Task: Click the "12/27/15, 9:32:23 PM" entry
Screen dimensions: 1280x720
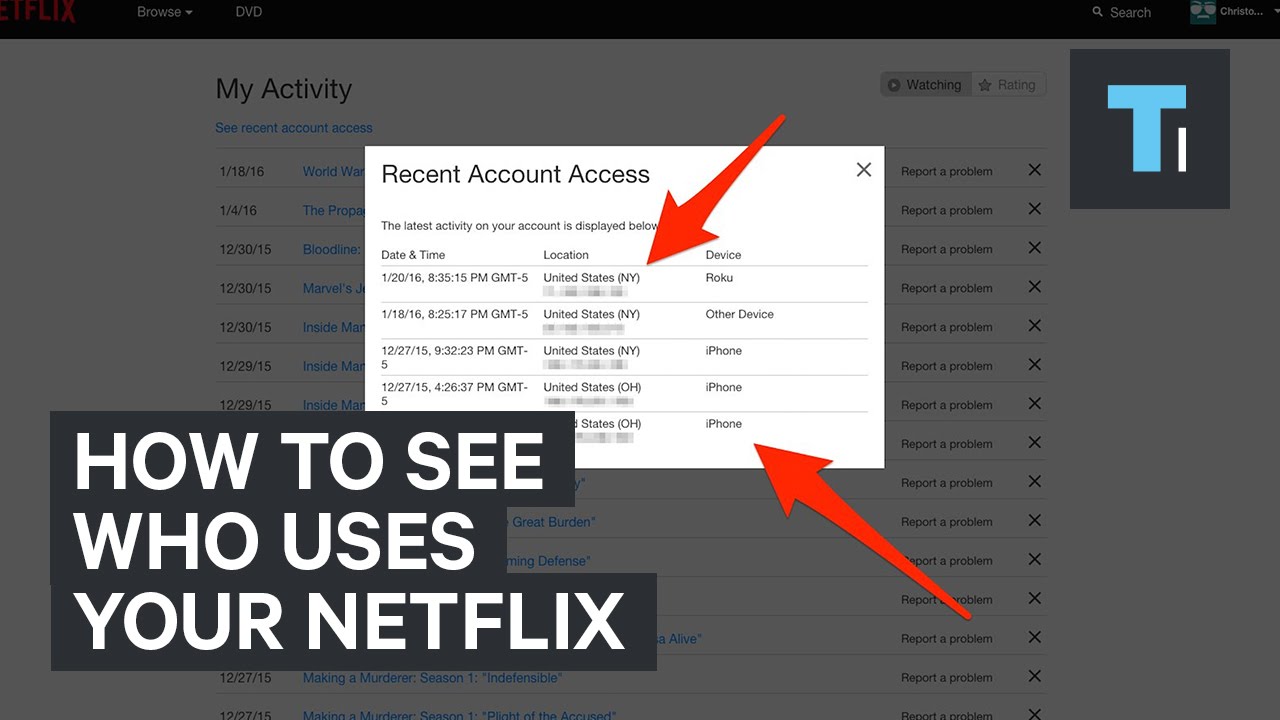Action: (x=455, y=357)
